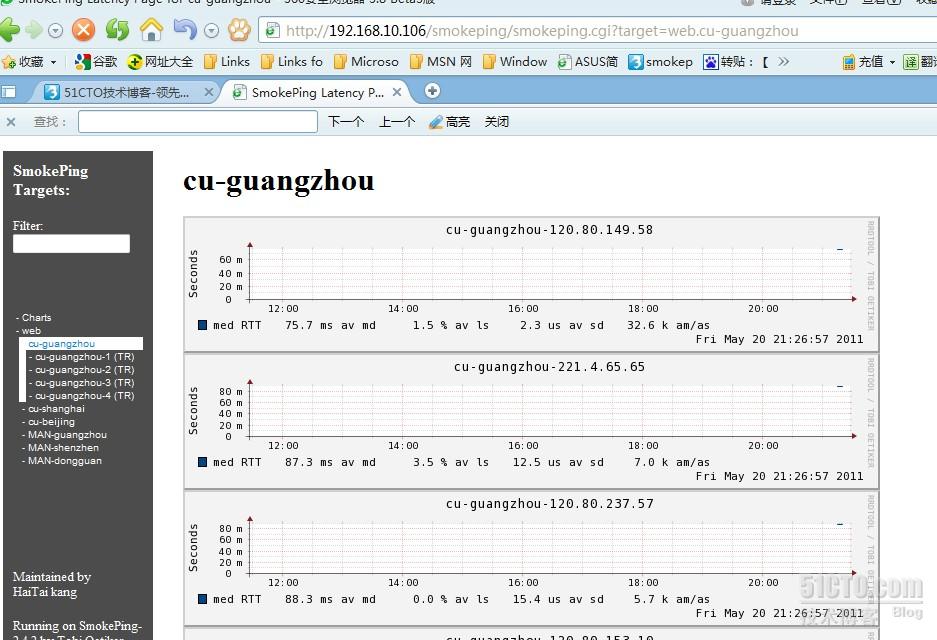Open cu-guangzhou-3 (TR) target
937x640 pixels.
point(85,383)
